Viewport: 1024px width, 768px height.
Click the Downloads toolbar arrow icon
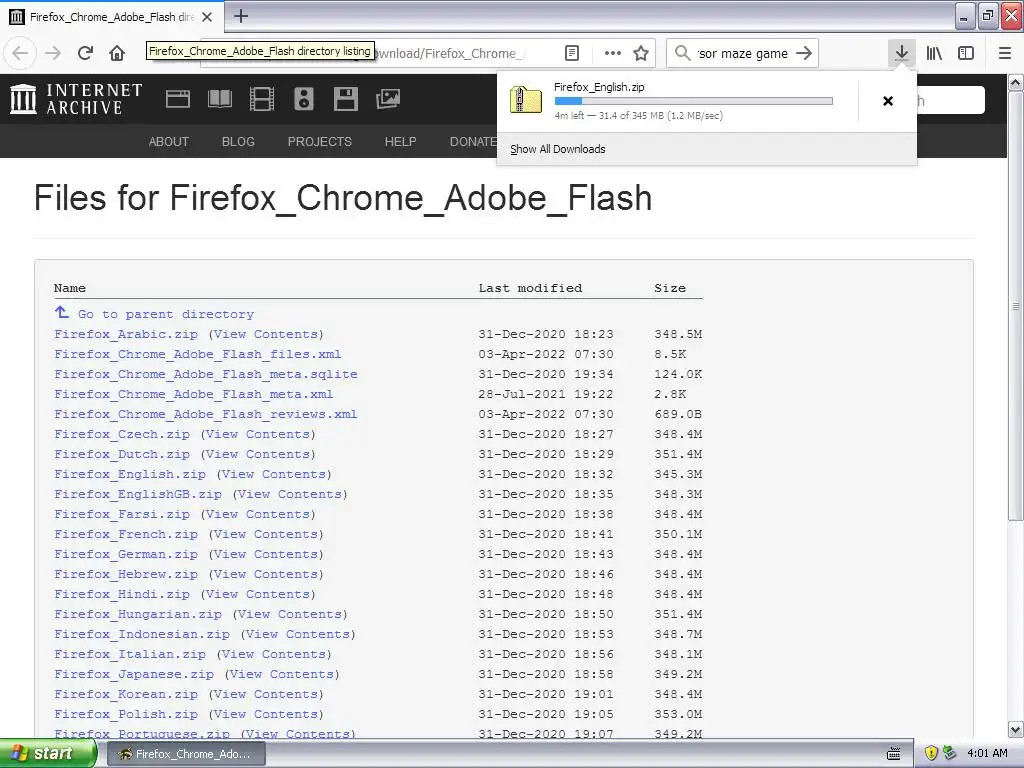click(x=901, y=53)
